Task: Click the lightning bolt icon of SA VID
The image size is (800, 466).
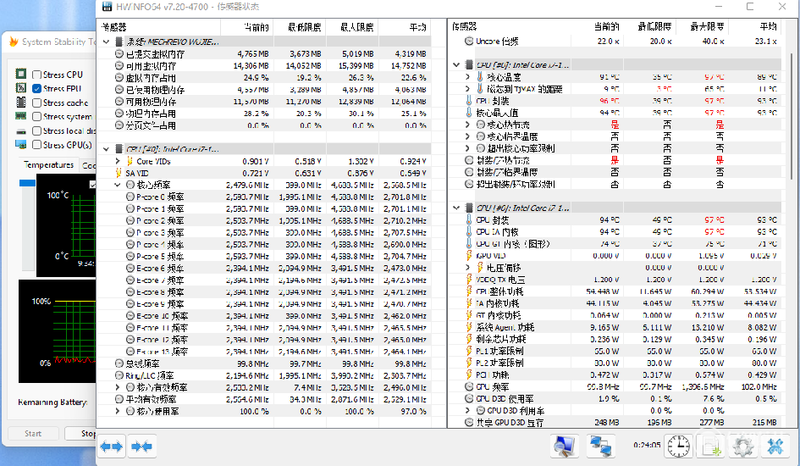Action: [119, 173]
